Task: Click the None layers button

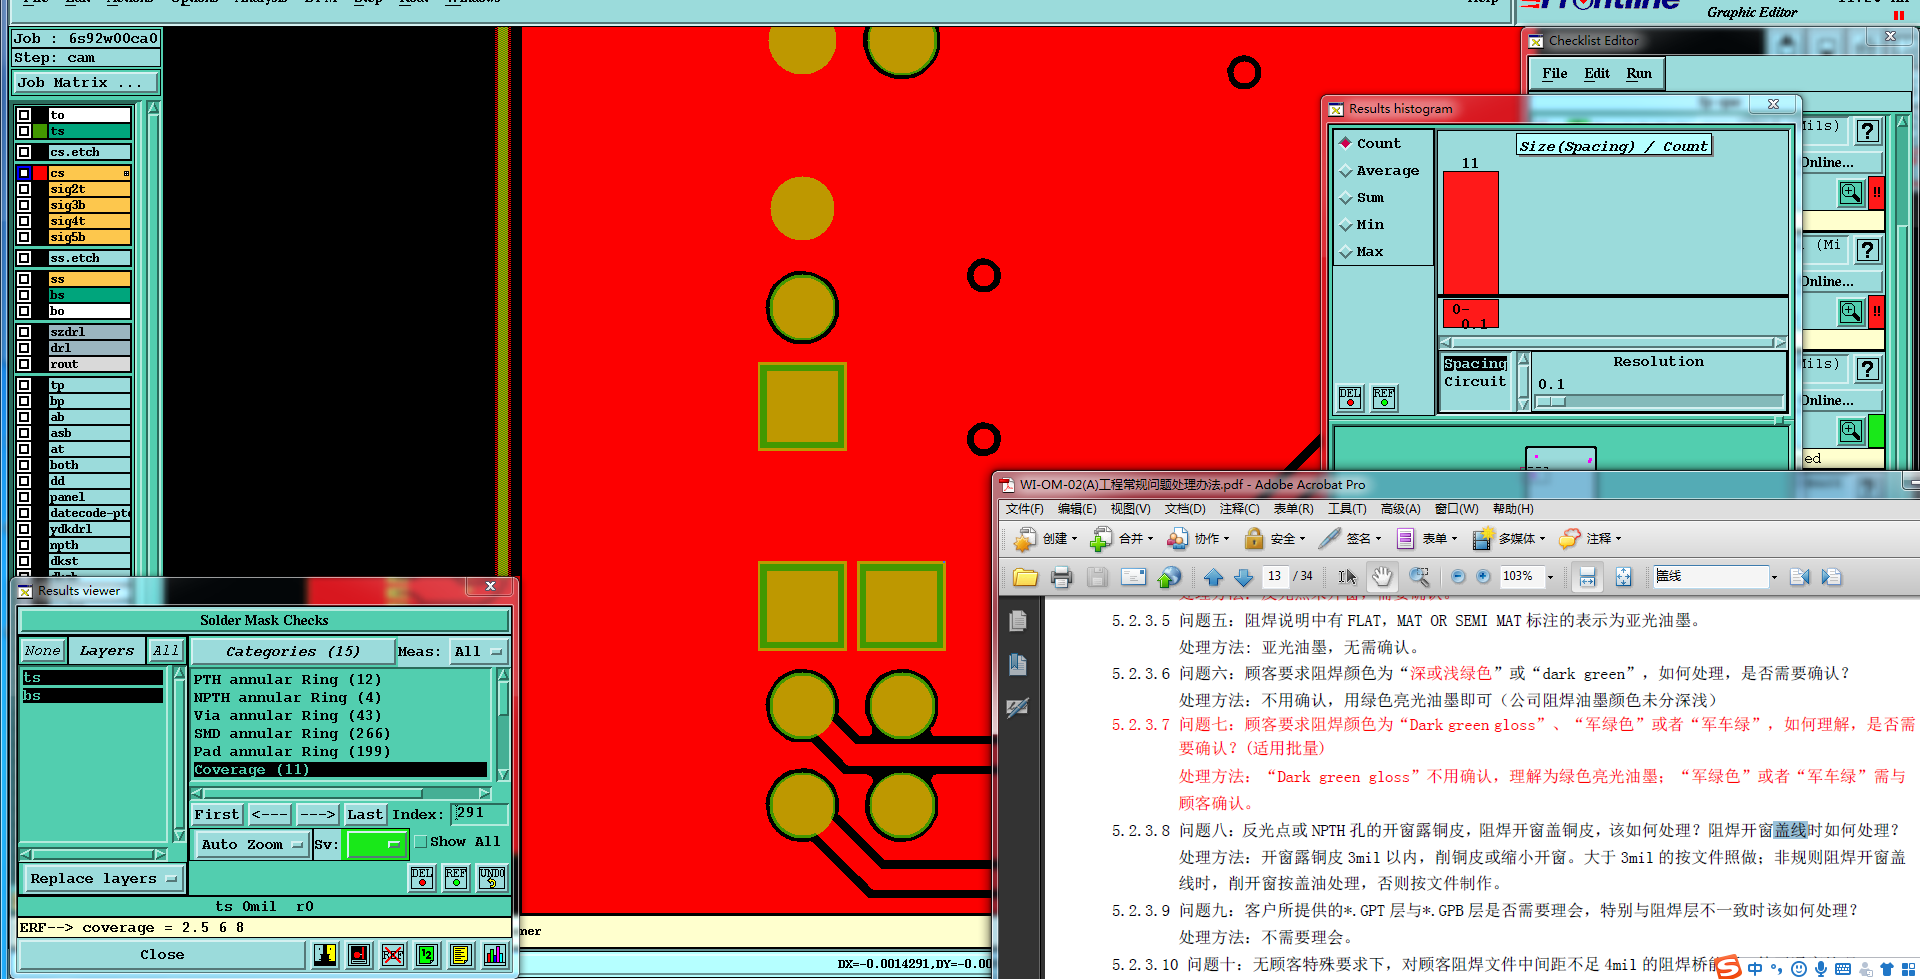Action: 43,651
